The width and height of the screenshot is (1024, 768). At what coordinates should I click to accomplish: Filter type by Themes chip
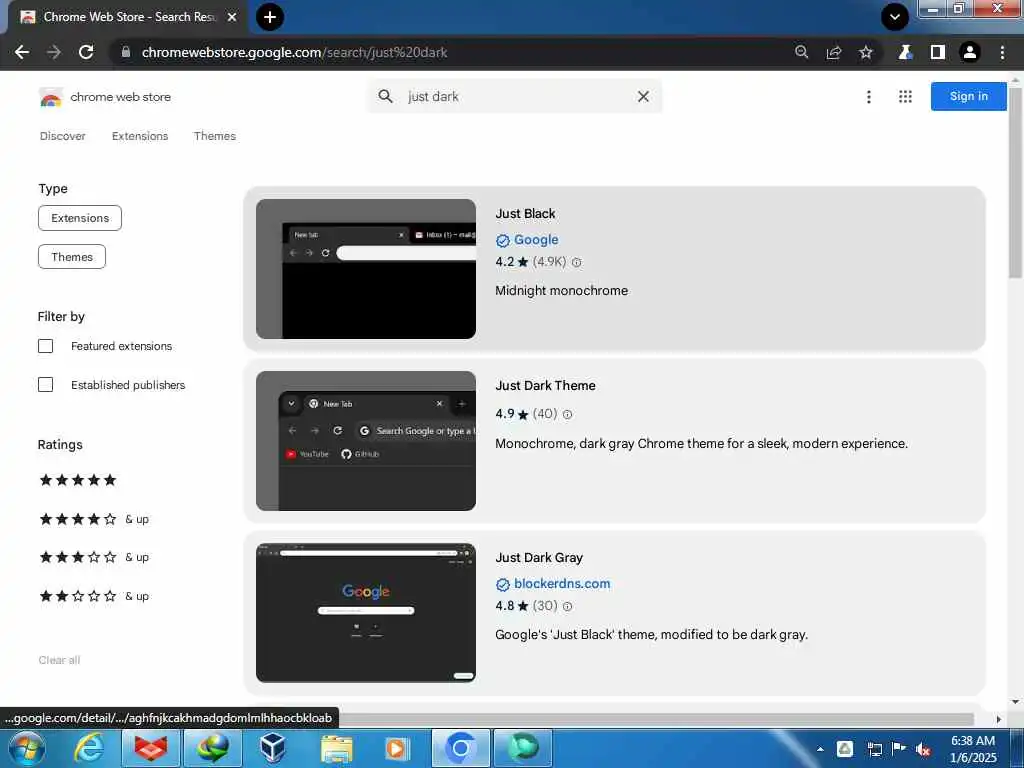tap(72, 257)
